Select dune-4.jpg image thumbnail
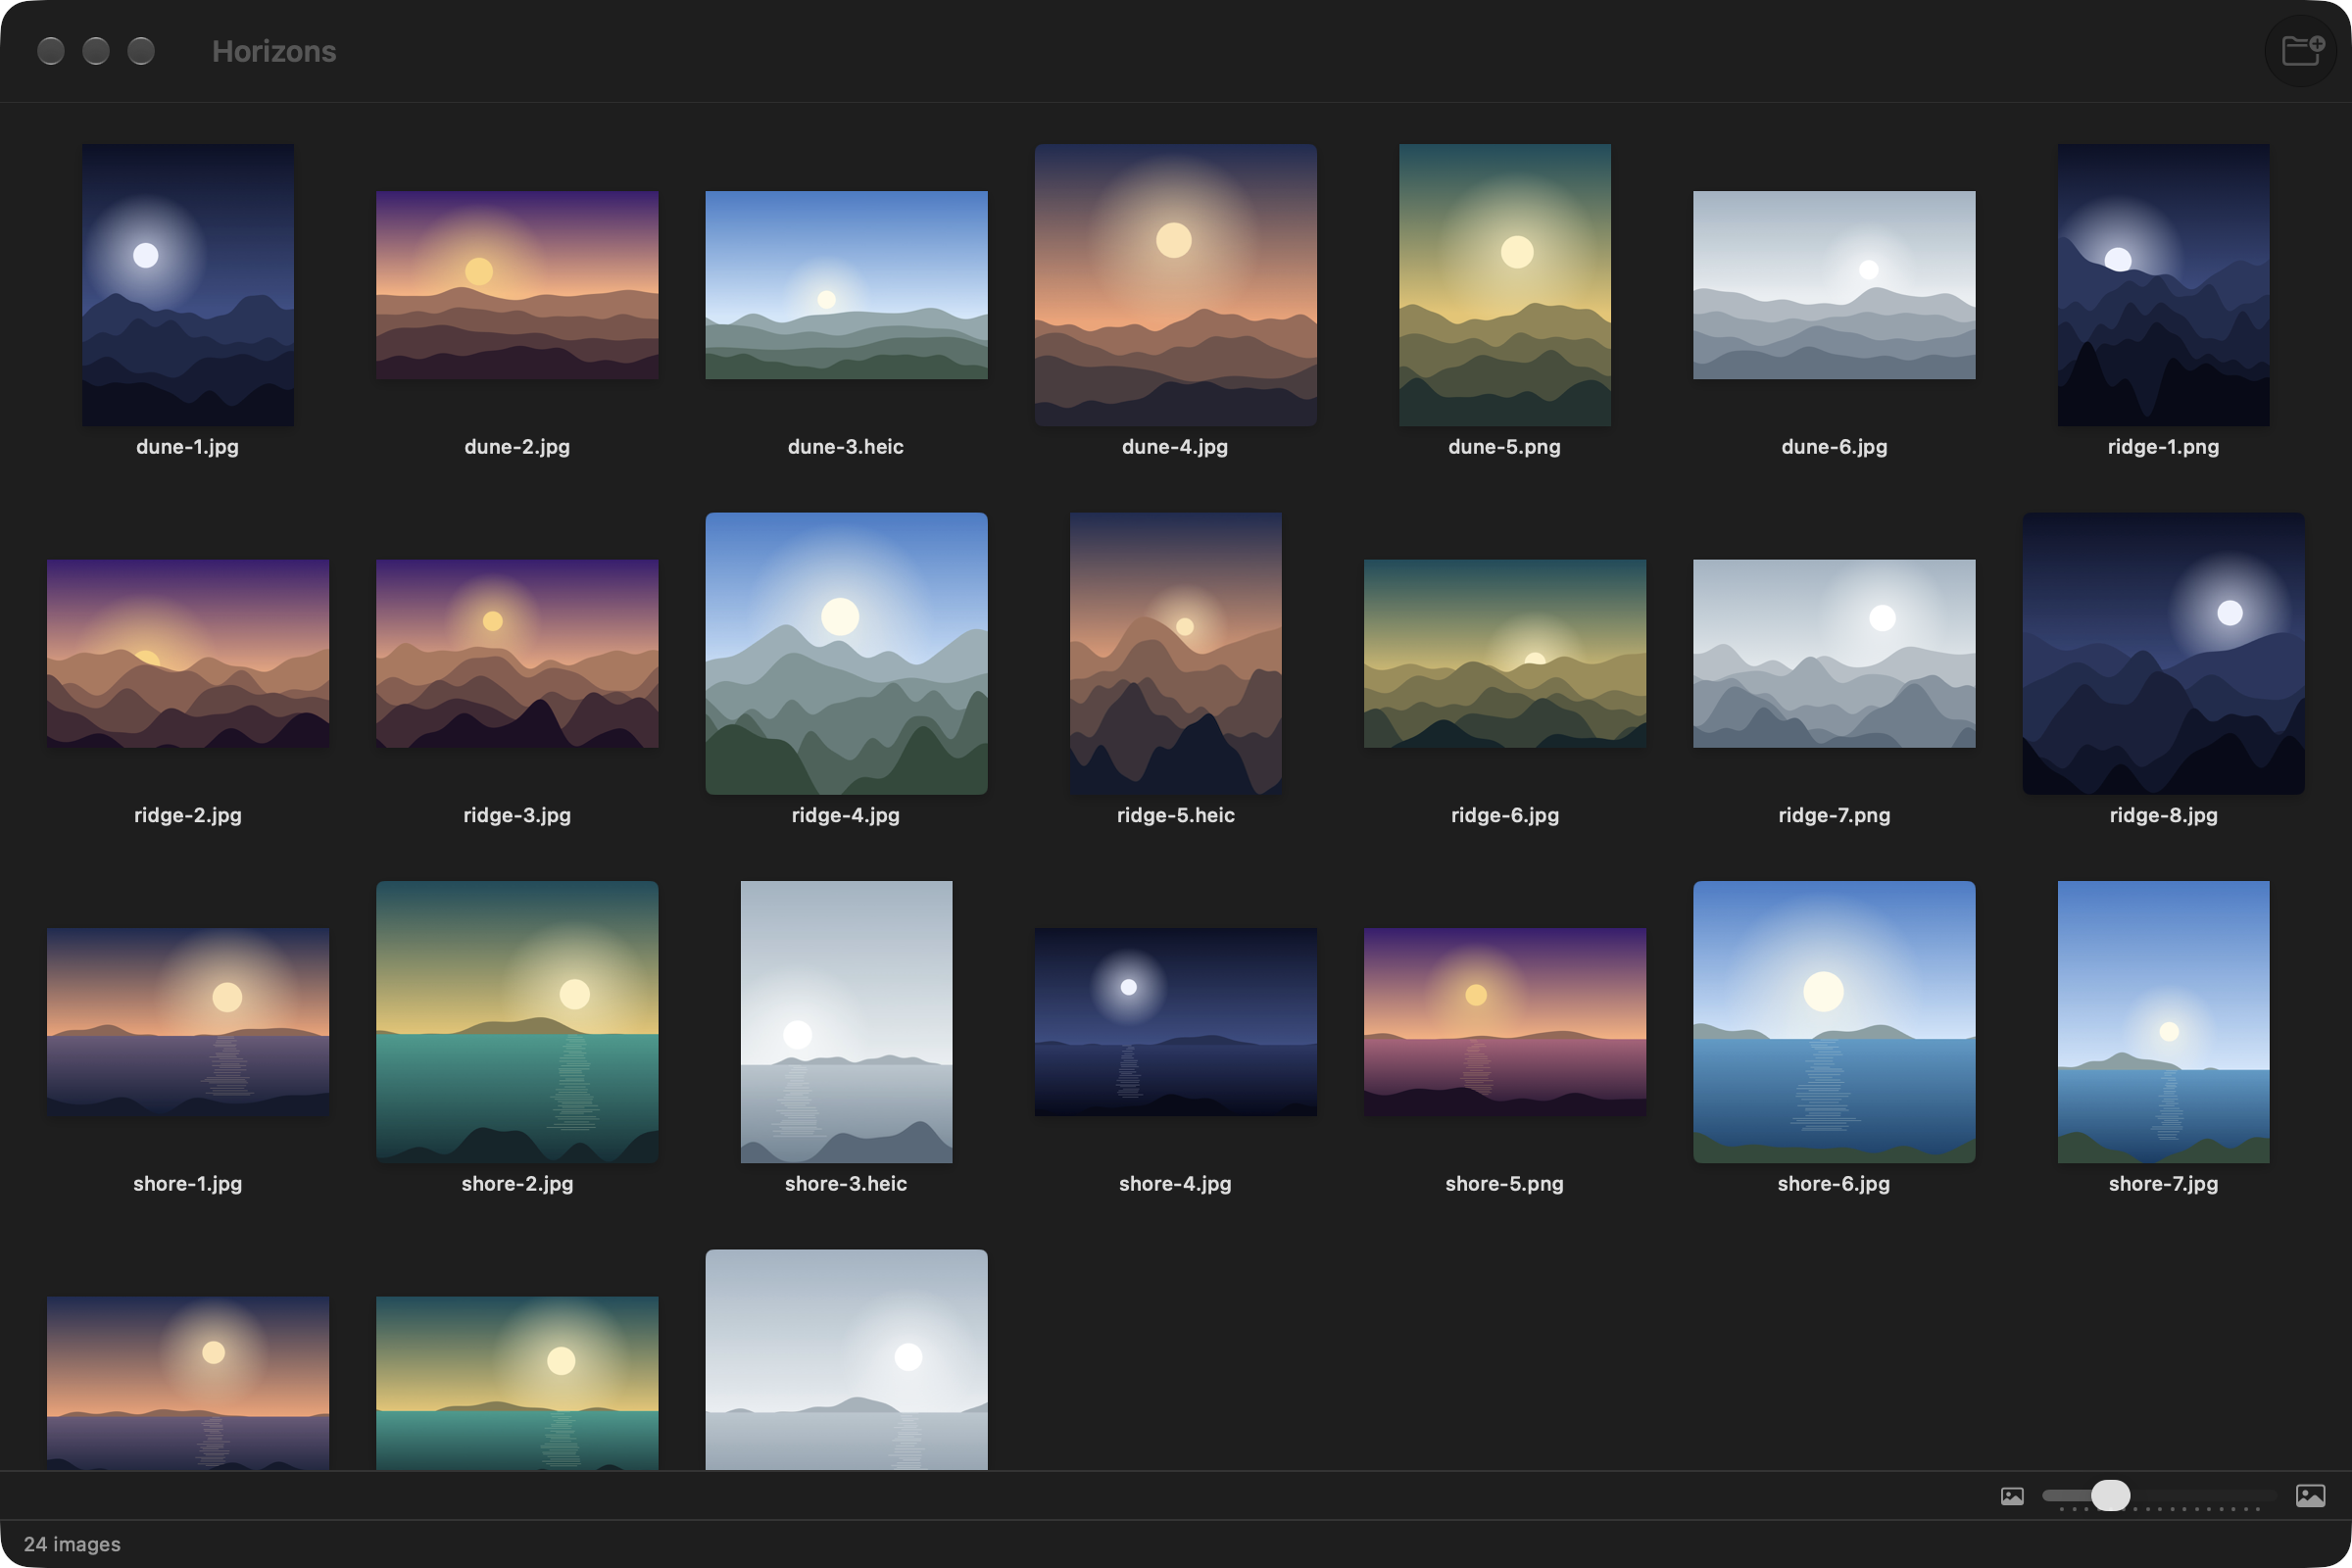2352x1568 pixels. 1176,285
